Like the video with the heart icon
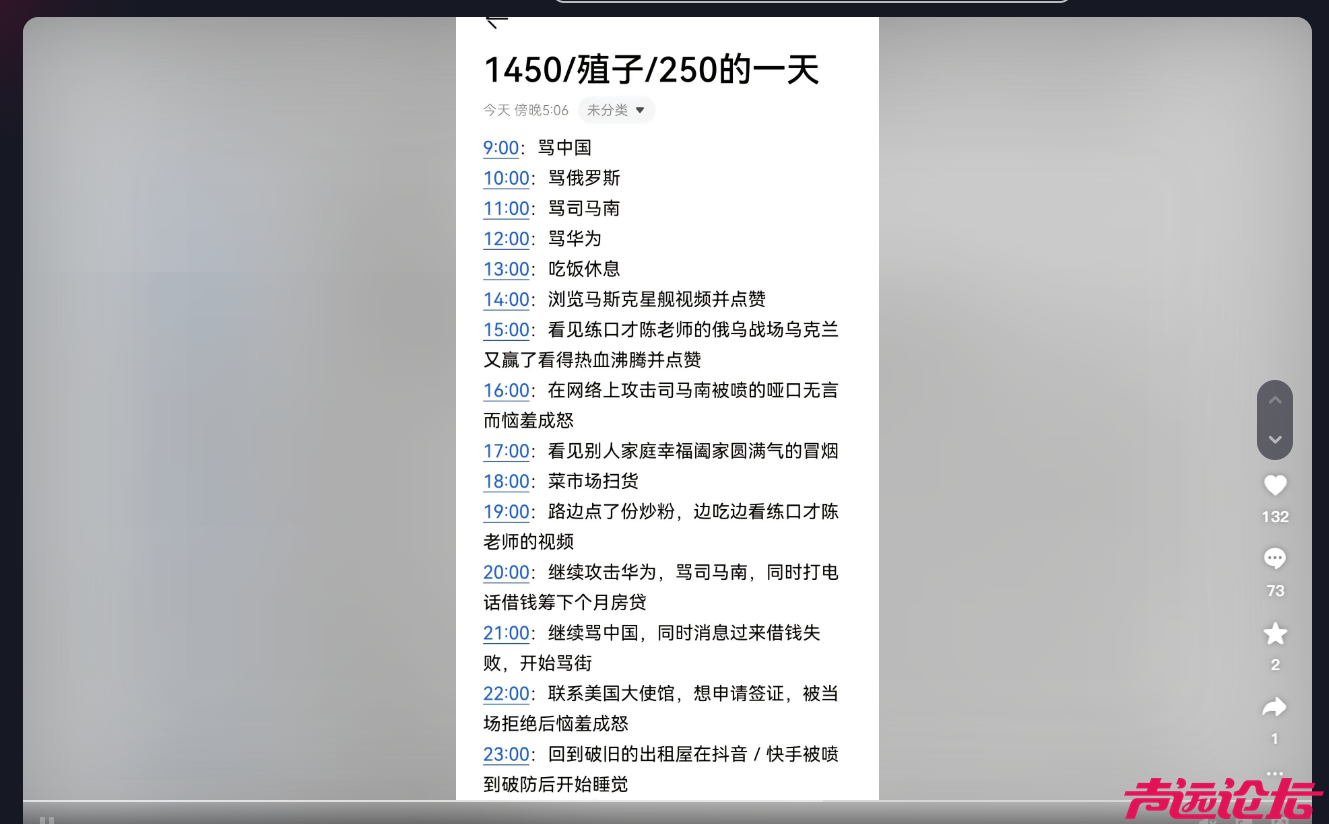This screenshot has height=824, width=1329. [x=1275, y=485]
